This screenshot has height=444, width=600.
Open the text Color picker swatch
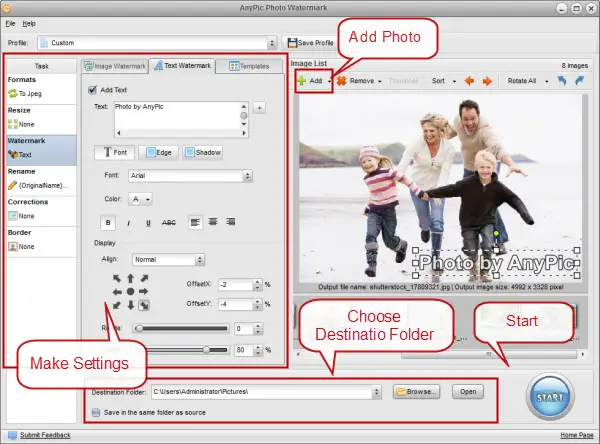140,199
